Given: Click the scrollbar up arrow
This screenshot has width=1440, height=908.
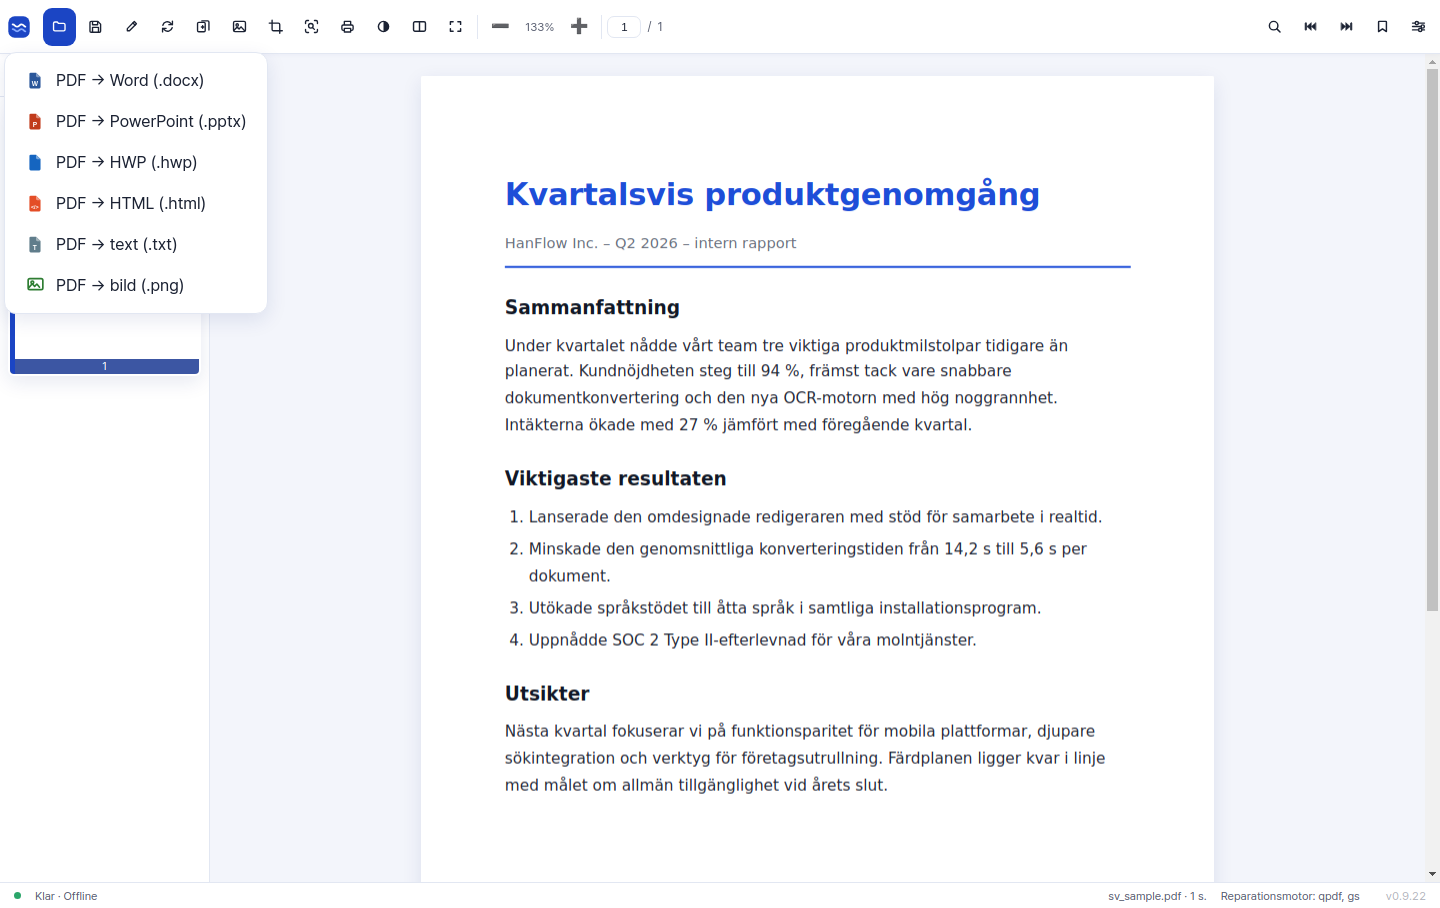Looking at the screenshot, I should [1432, 62].
